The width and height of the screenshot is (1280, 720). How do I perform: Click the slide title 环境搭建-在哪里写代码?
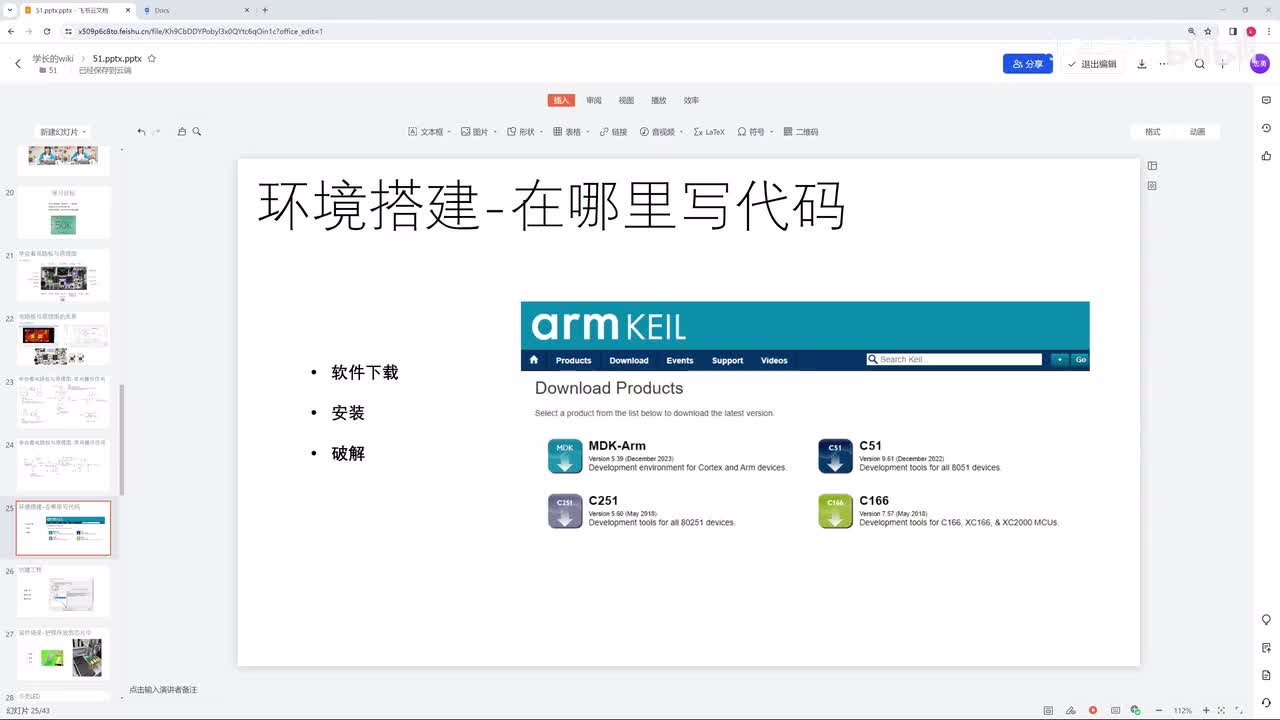[x=552, y=206]
